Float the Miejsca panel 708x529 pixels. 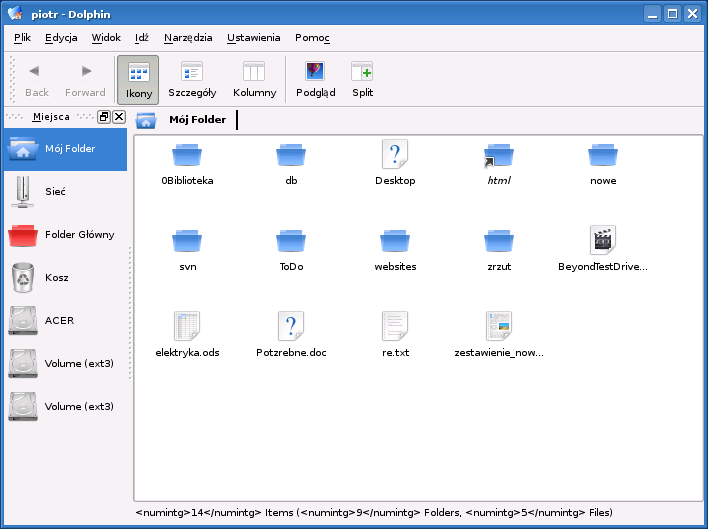pyautogui.click(x=104, y=117)
